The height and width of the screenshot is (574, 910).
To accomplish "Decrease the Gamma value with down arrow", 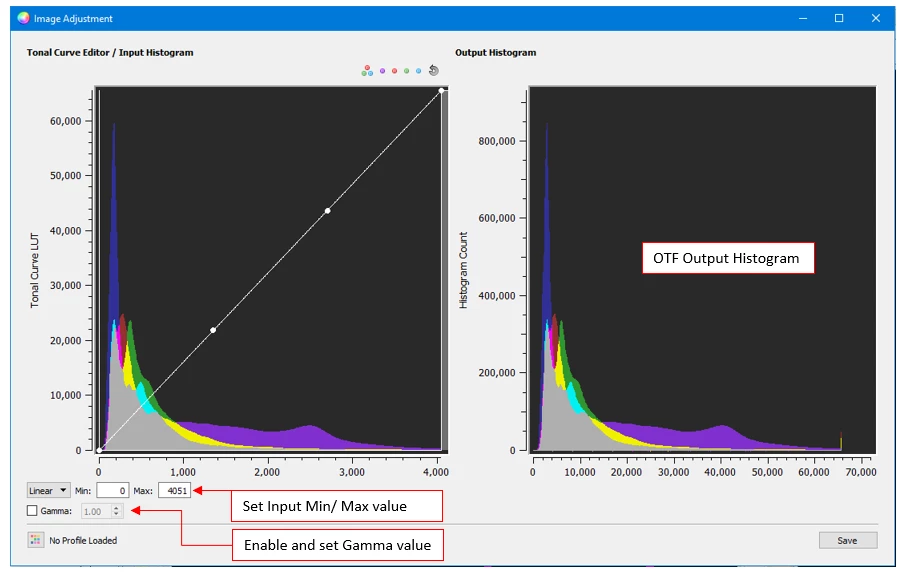I will [117, 515].
